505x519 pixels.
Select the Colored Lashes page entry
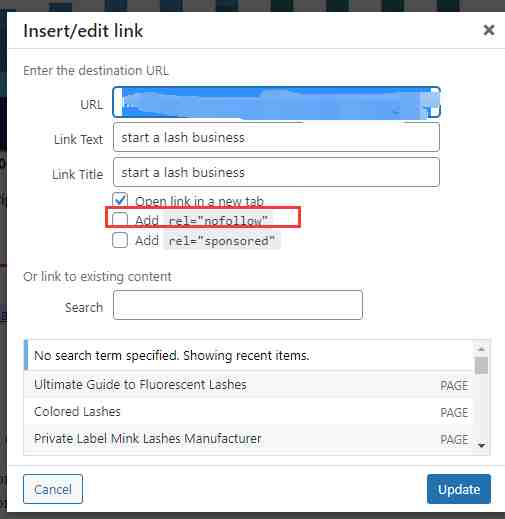pos(248,412)
